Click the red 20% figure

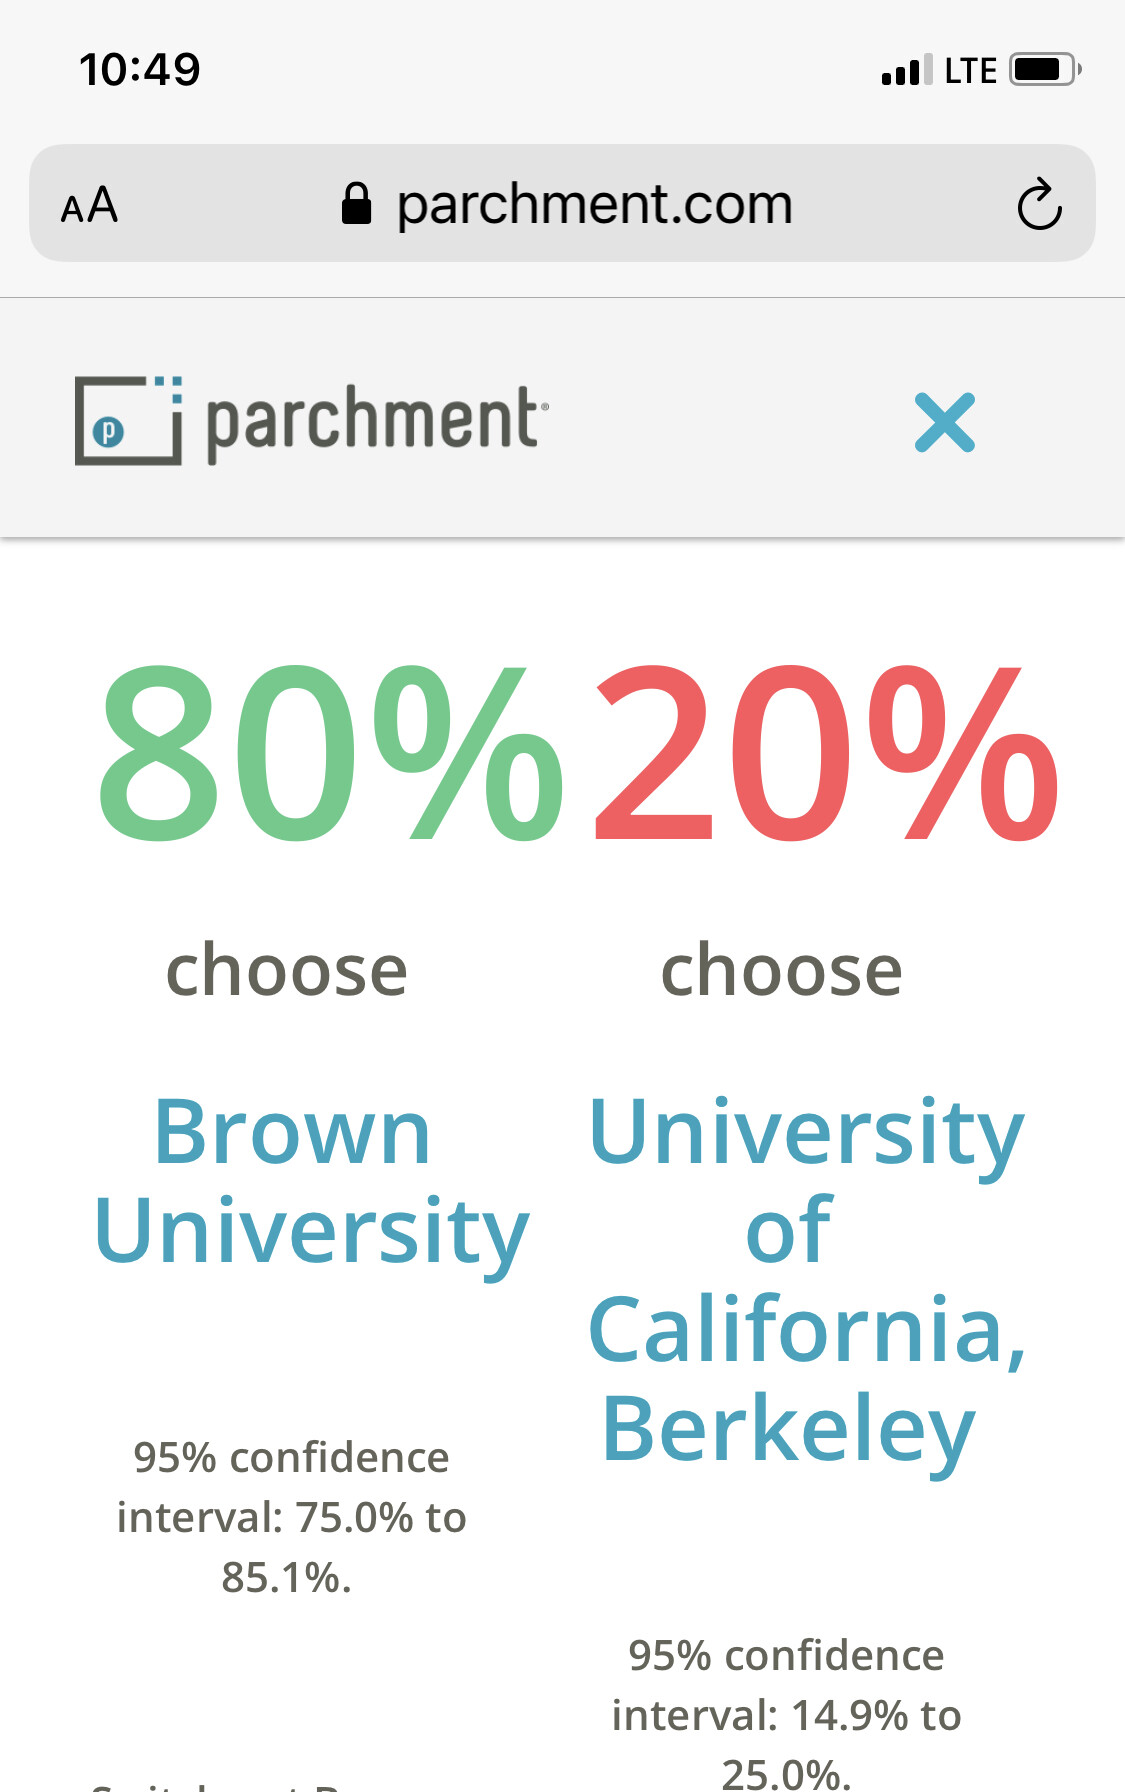pyautogui.click(x=826, y=752)
